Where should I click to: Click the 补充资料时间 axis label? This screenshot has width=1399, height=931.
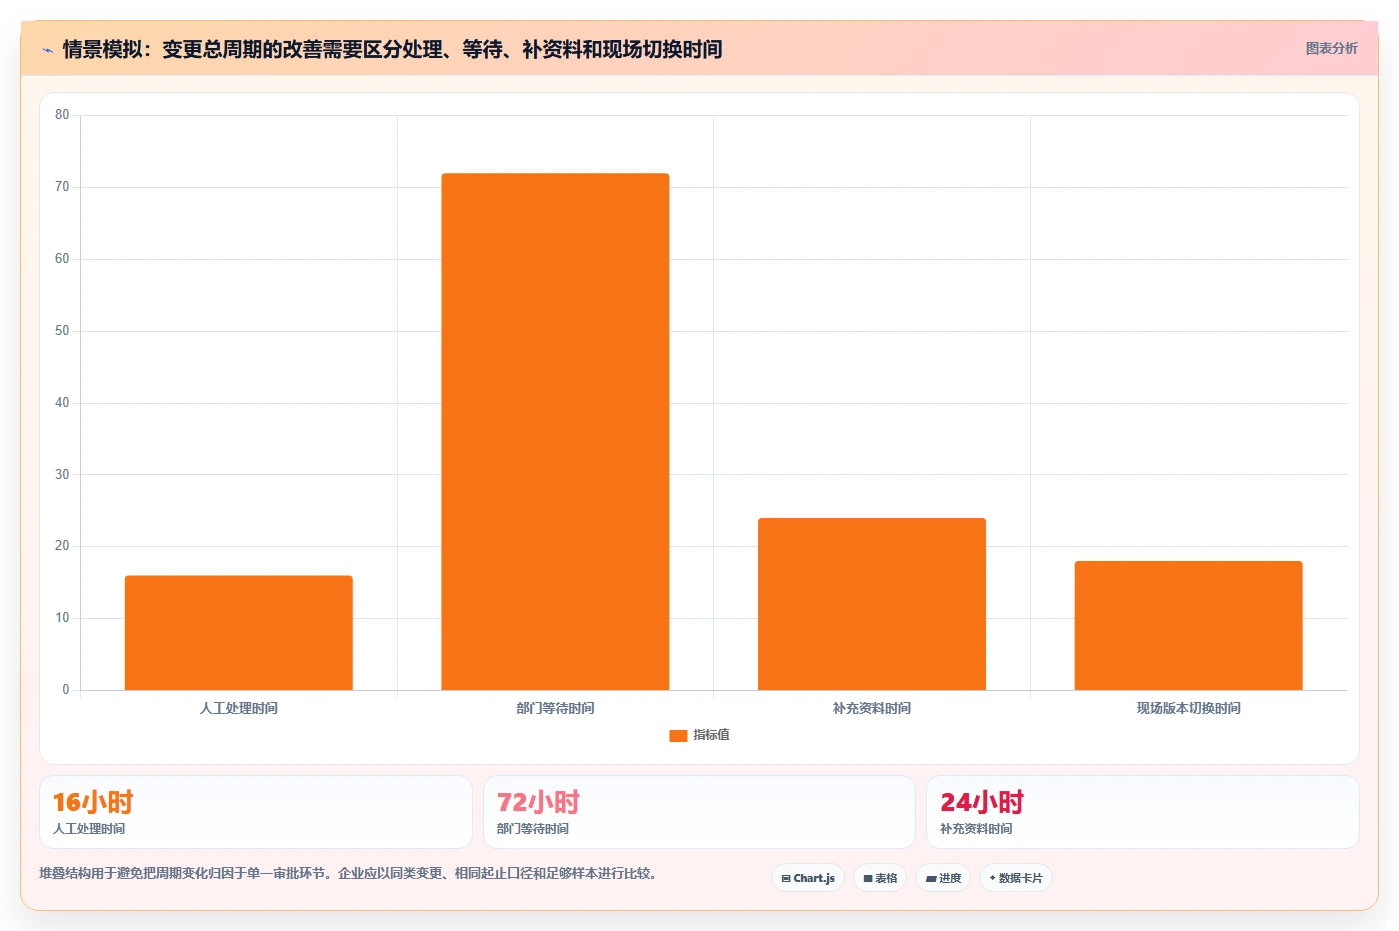(872, 708)
